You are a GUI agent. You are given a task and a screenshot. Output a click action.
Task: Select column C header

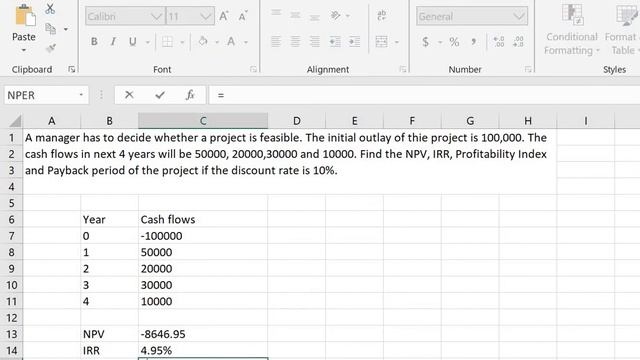[203, 121]
